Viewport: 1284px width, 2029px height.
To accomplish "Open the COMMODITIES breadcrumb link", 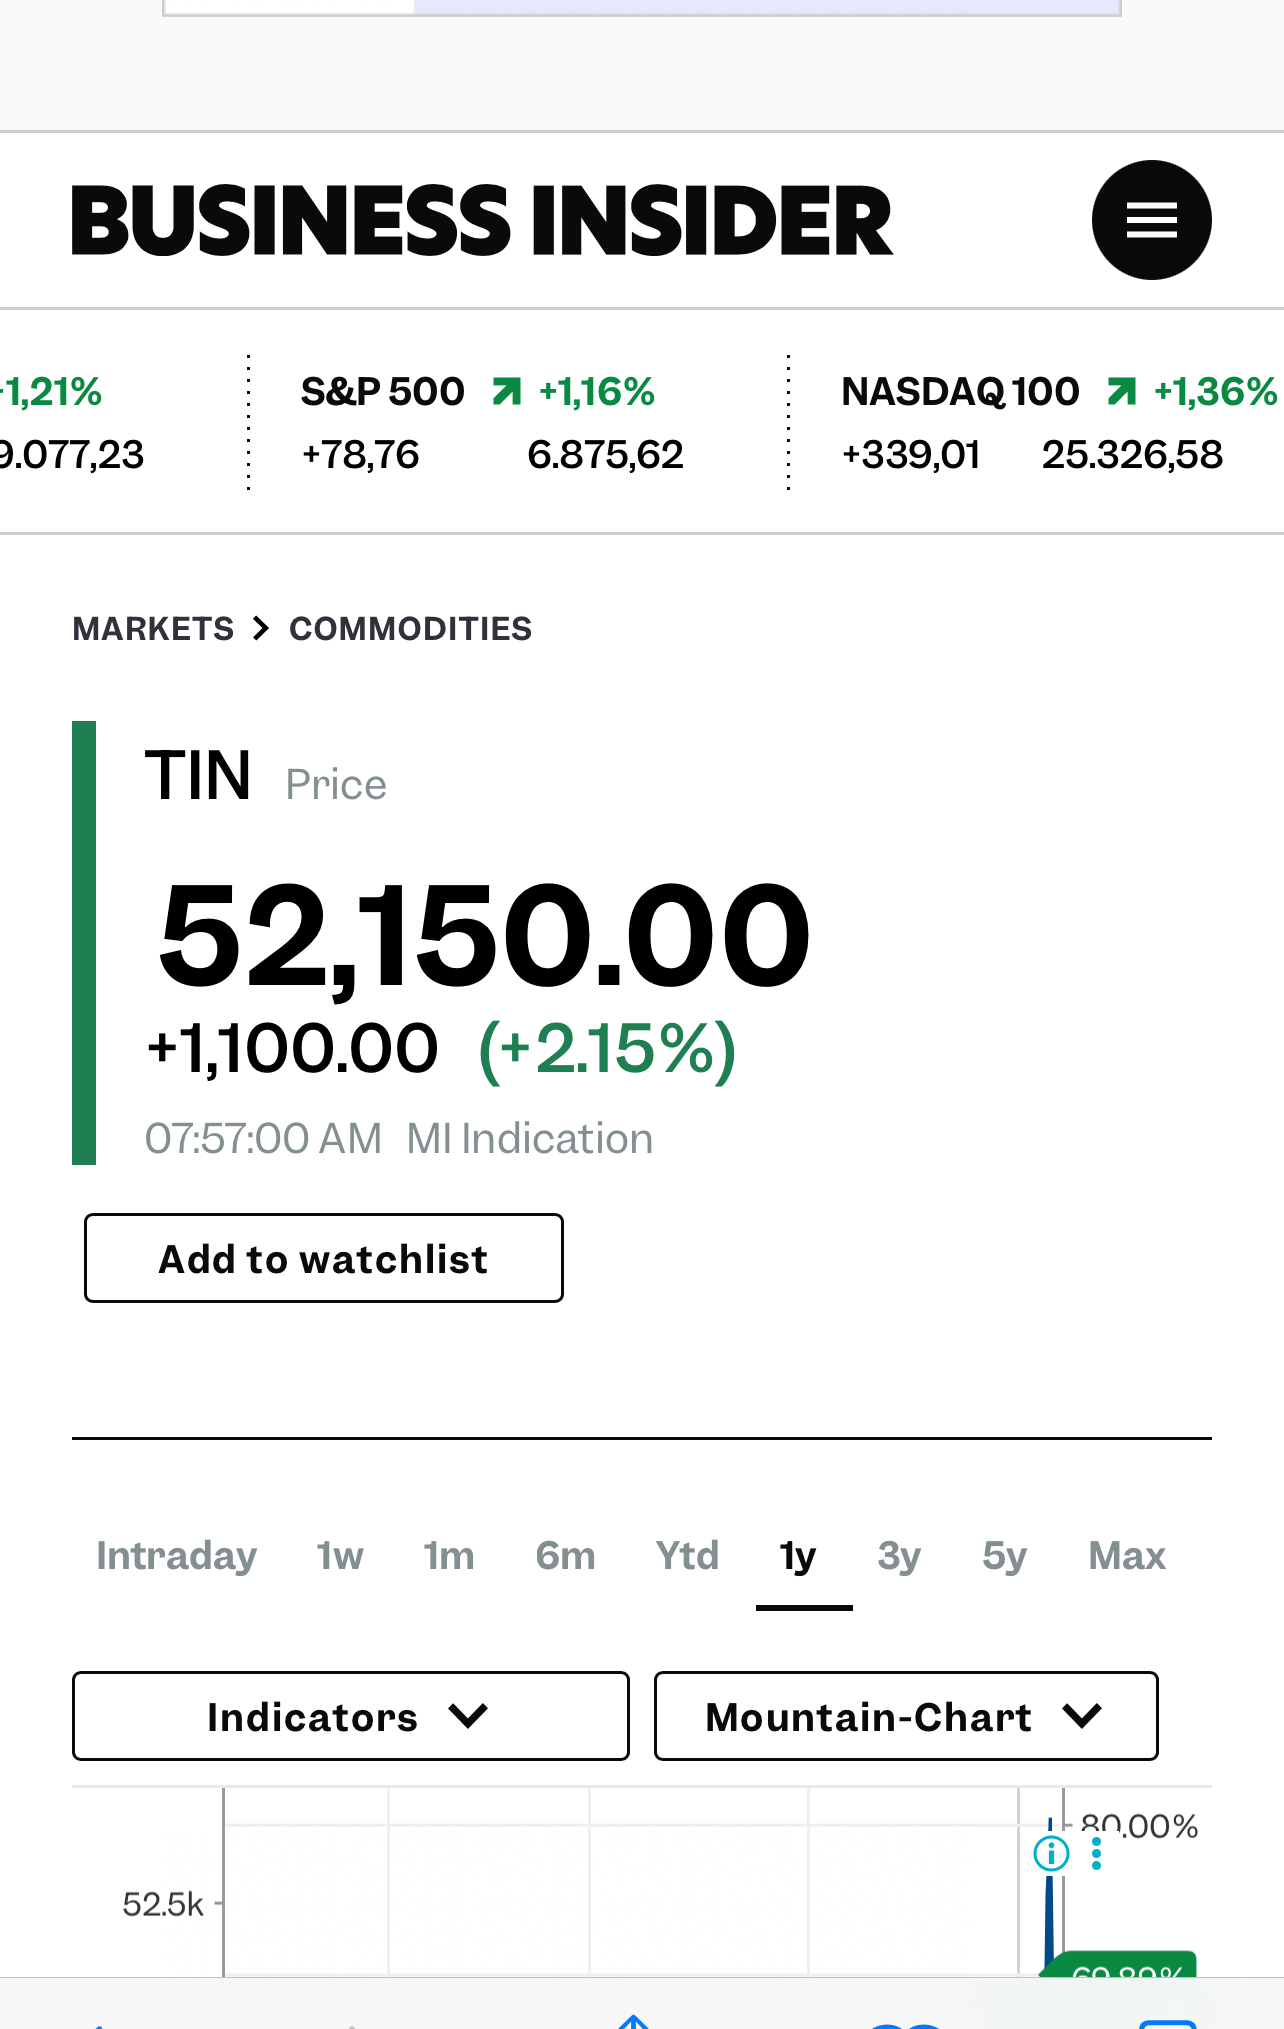I will click(x=410, y=628).
